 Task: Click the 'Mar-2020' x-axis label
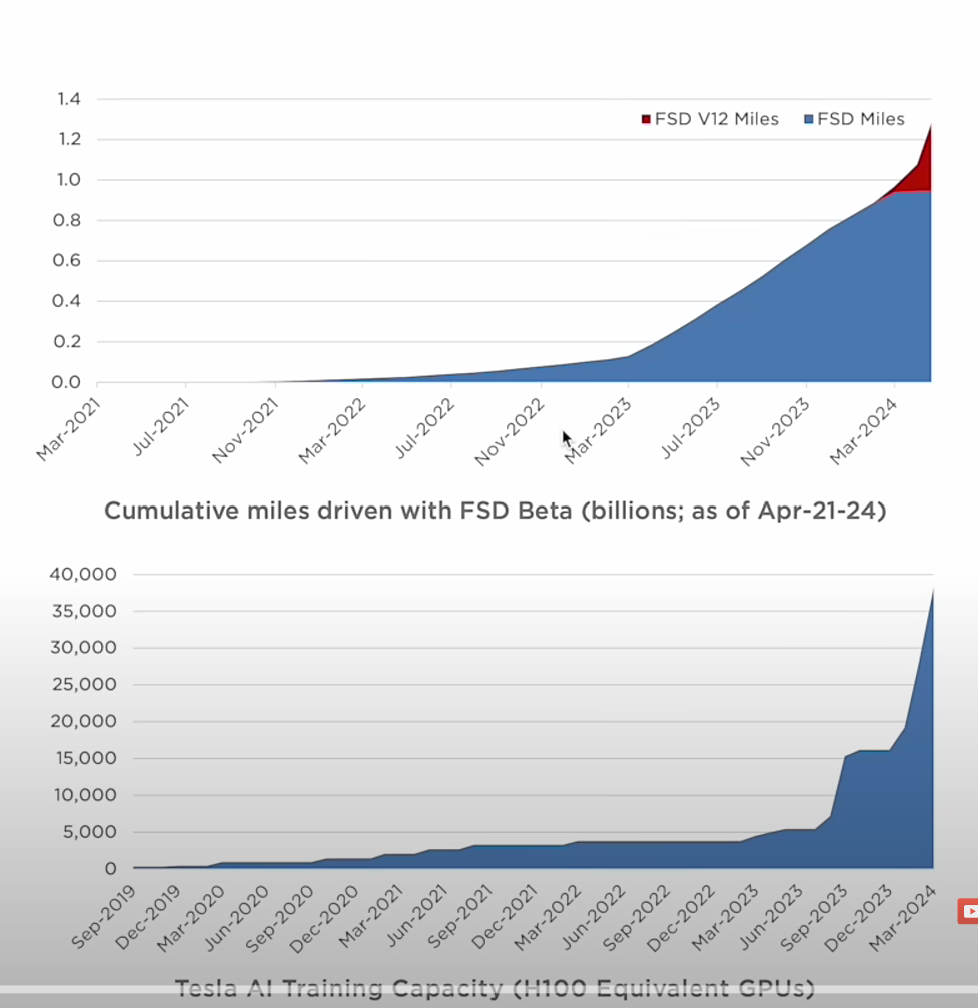pyautogui.click(x=191, y=918)
